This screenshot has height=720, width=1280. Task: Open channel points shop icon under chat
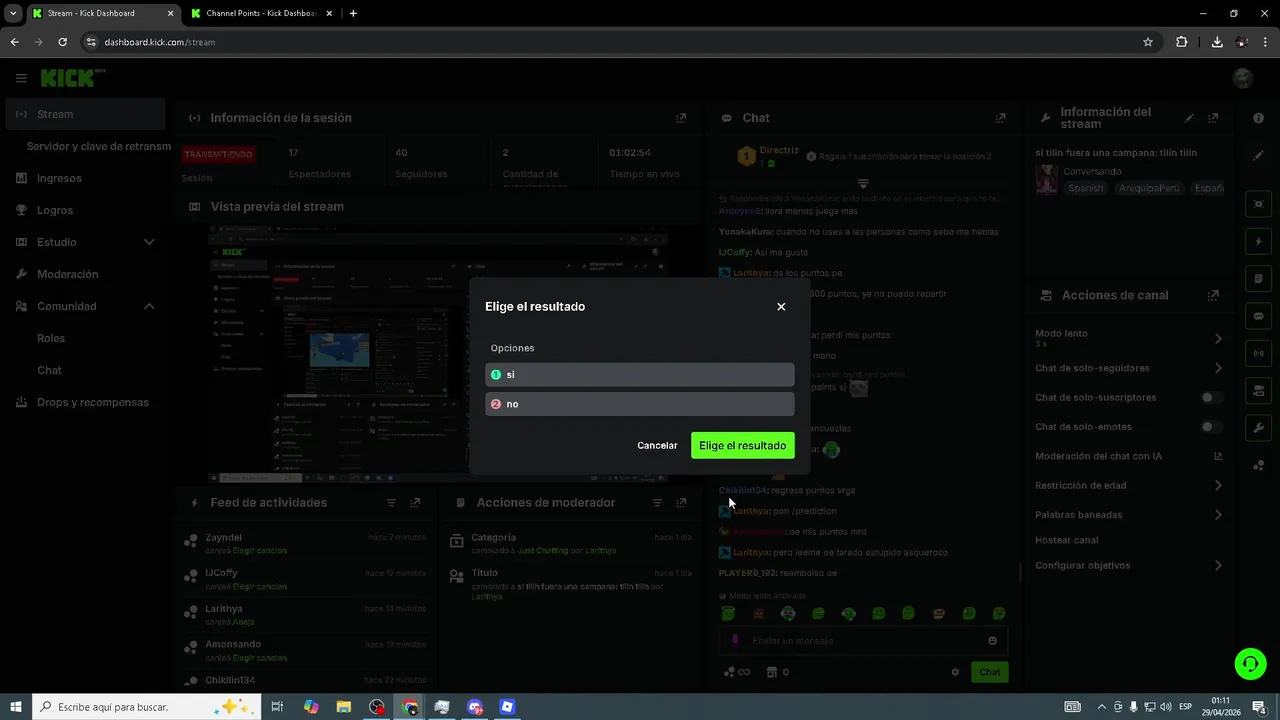point(771,672)
